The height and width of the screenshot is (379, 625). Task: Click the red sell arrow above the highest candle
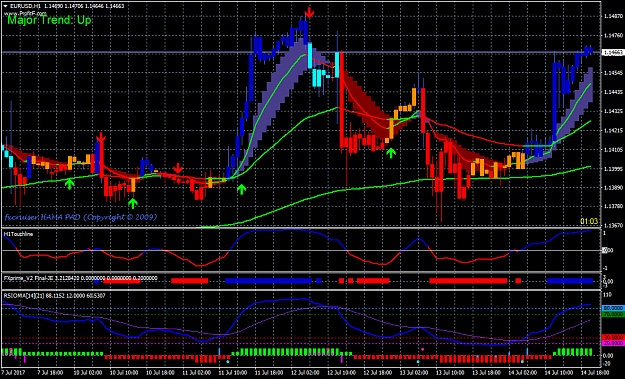click(x=309, y=13)
